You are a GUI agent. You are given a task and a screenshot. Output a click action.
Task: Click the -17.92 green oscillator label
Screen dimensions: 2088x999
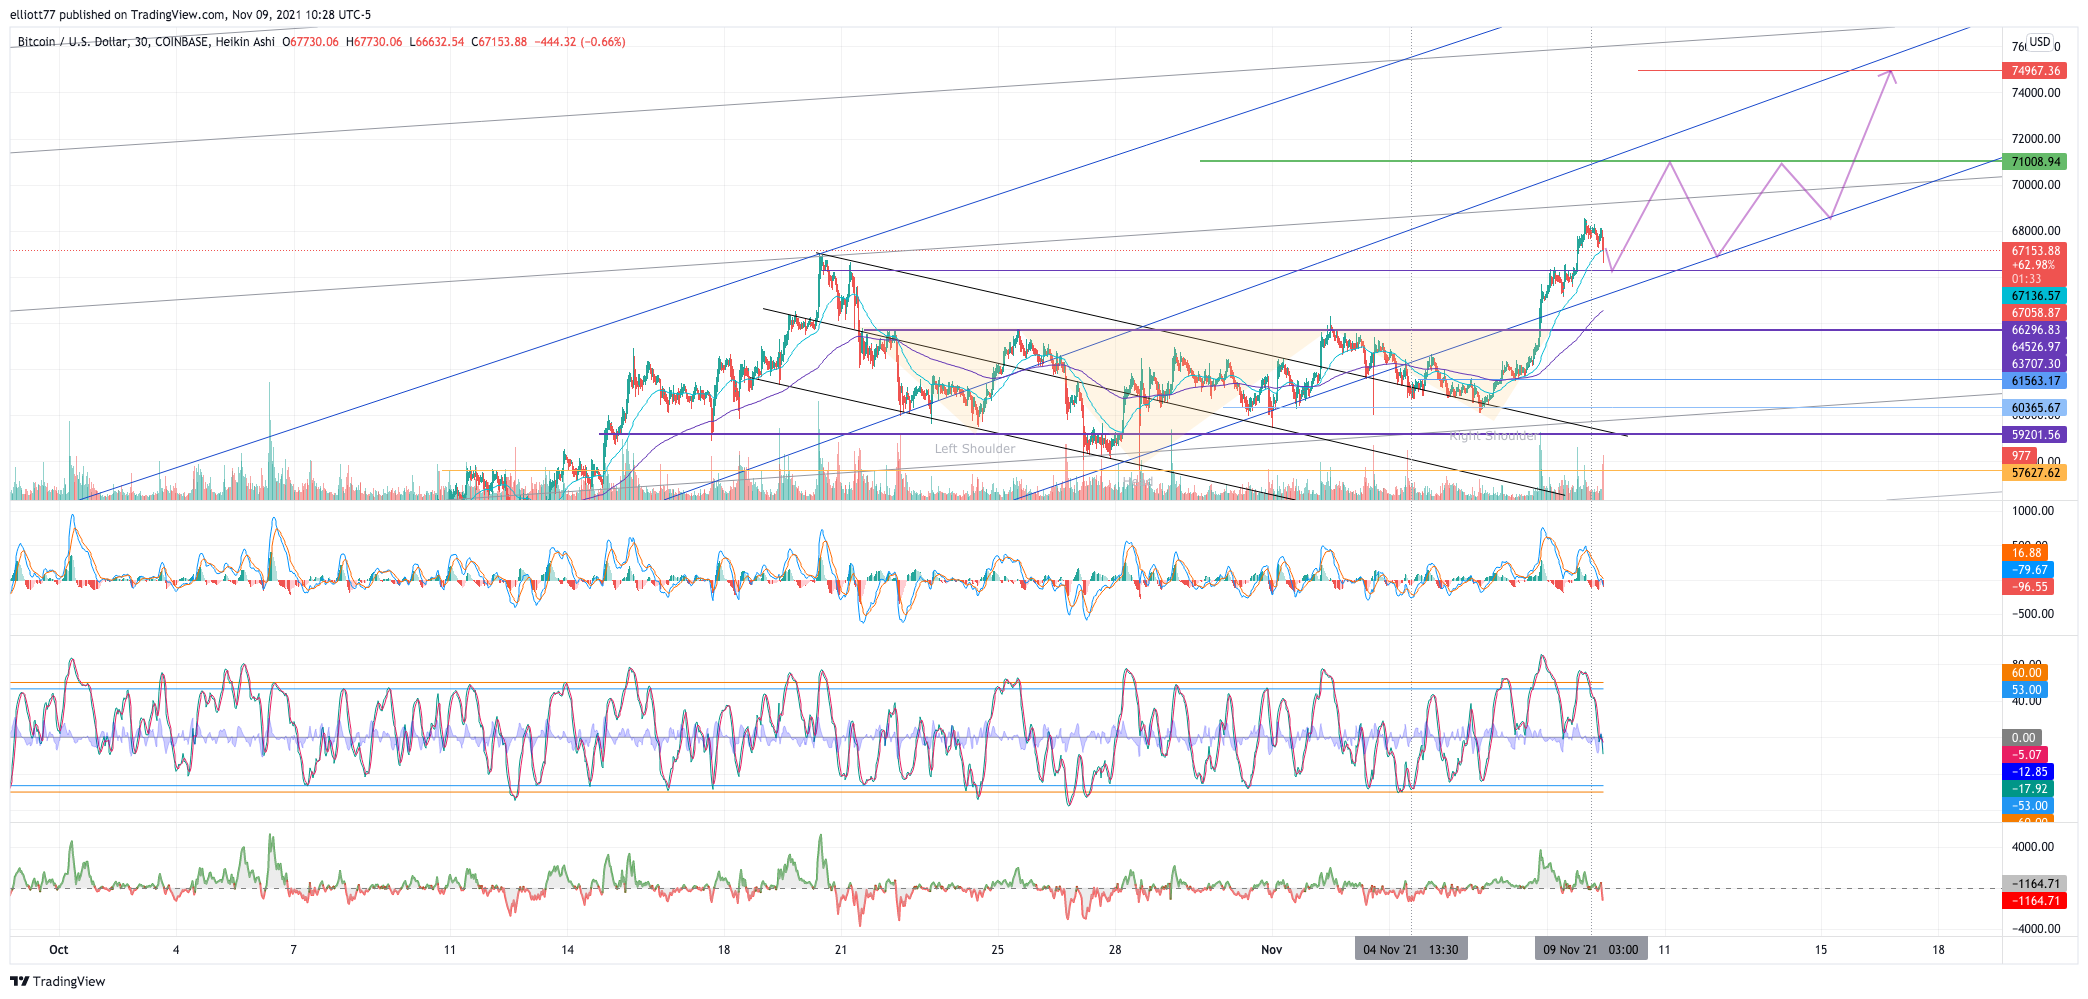pos(2028,789)
